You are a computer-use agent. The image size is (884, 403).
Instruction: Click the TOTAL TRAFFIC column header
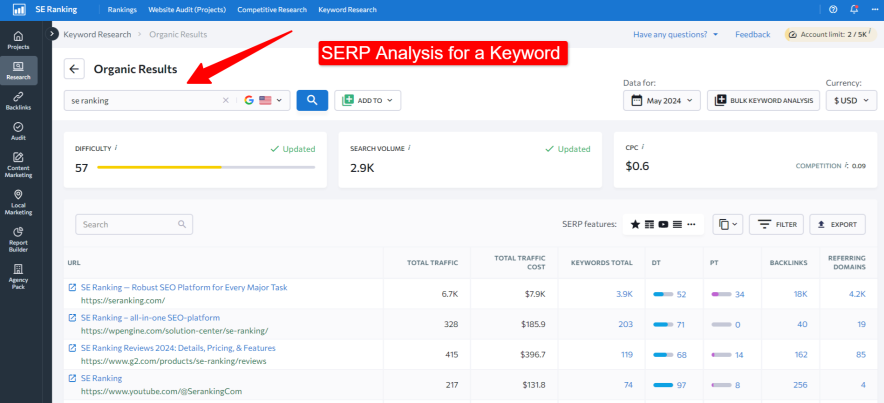pyautogui.click(x=432, y=263)
